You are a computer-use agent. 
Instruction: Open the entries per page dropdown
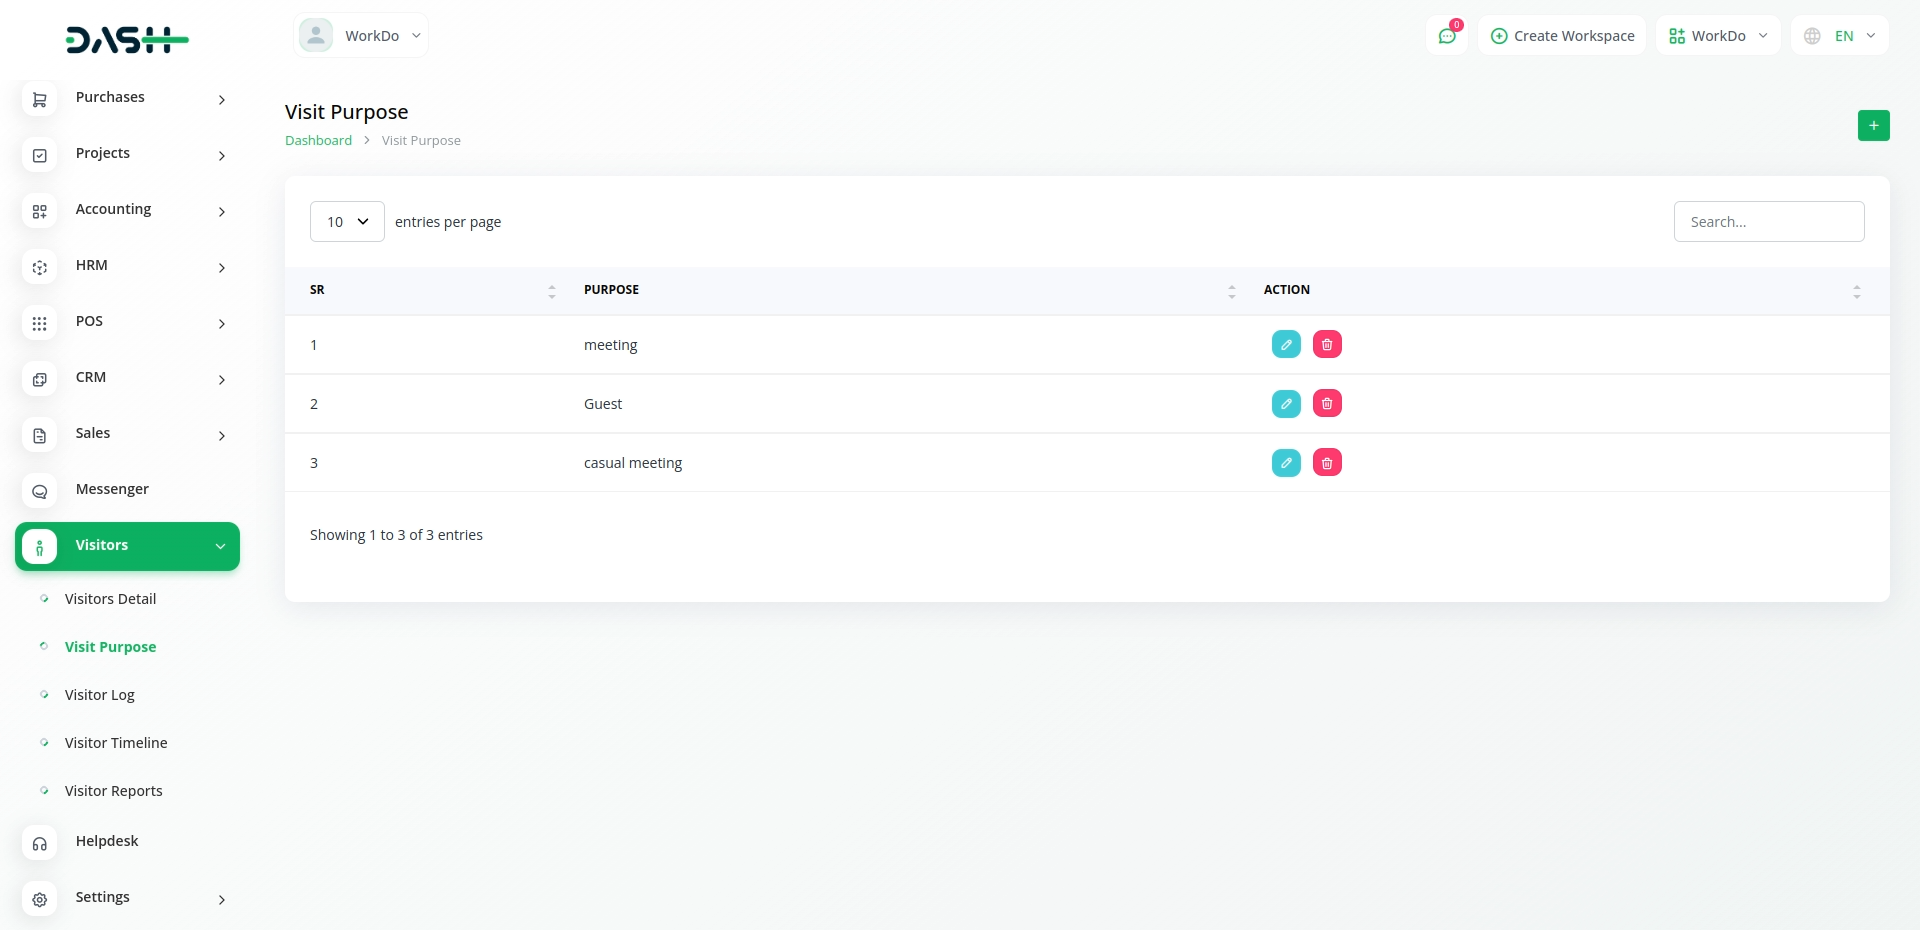point(347,221)
